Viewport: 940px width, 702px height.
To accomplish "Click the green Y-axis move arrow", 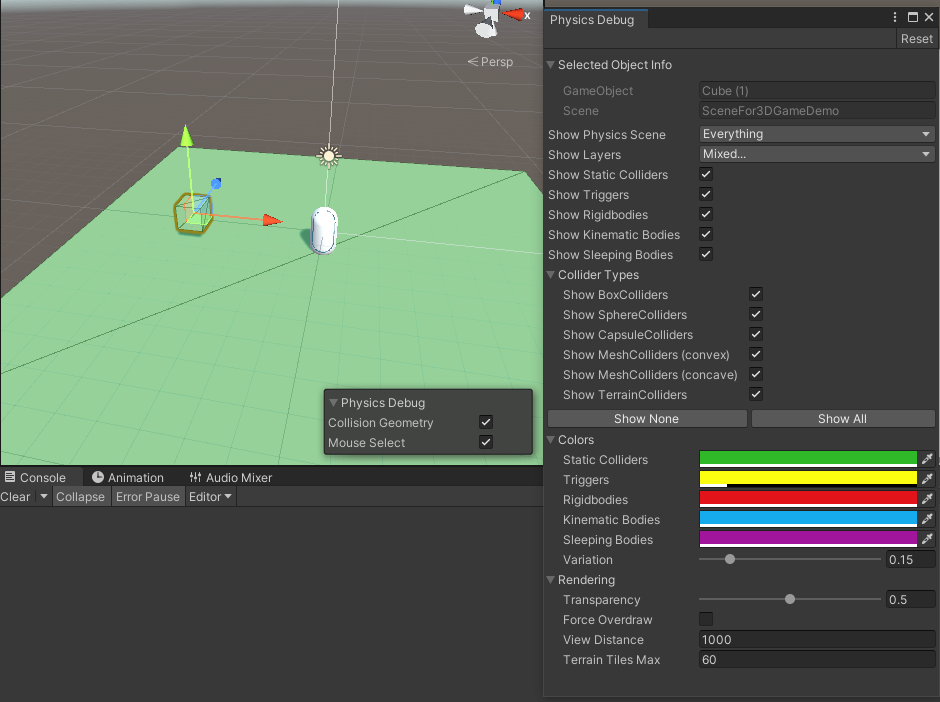I will (x=186, y=136).
